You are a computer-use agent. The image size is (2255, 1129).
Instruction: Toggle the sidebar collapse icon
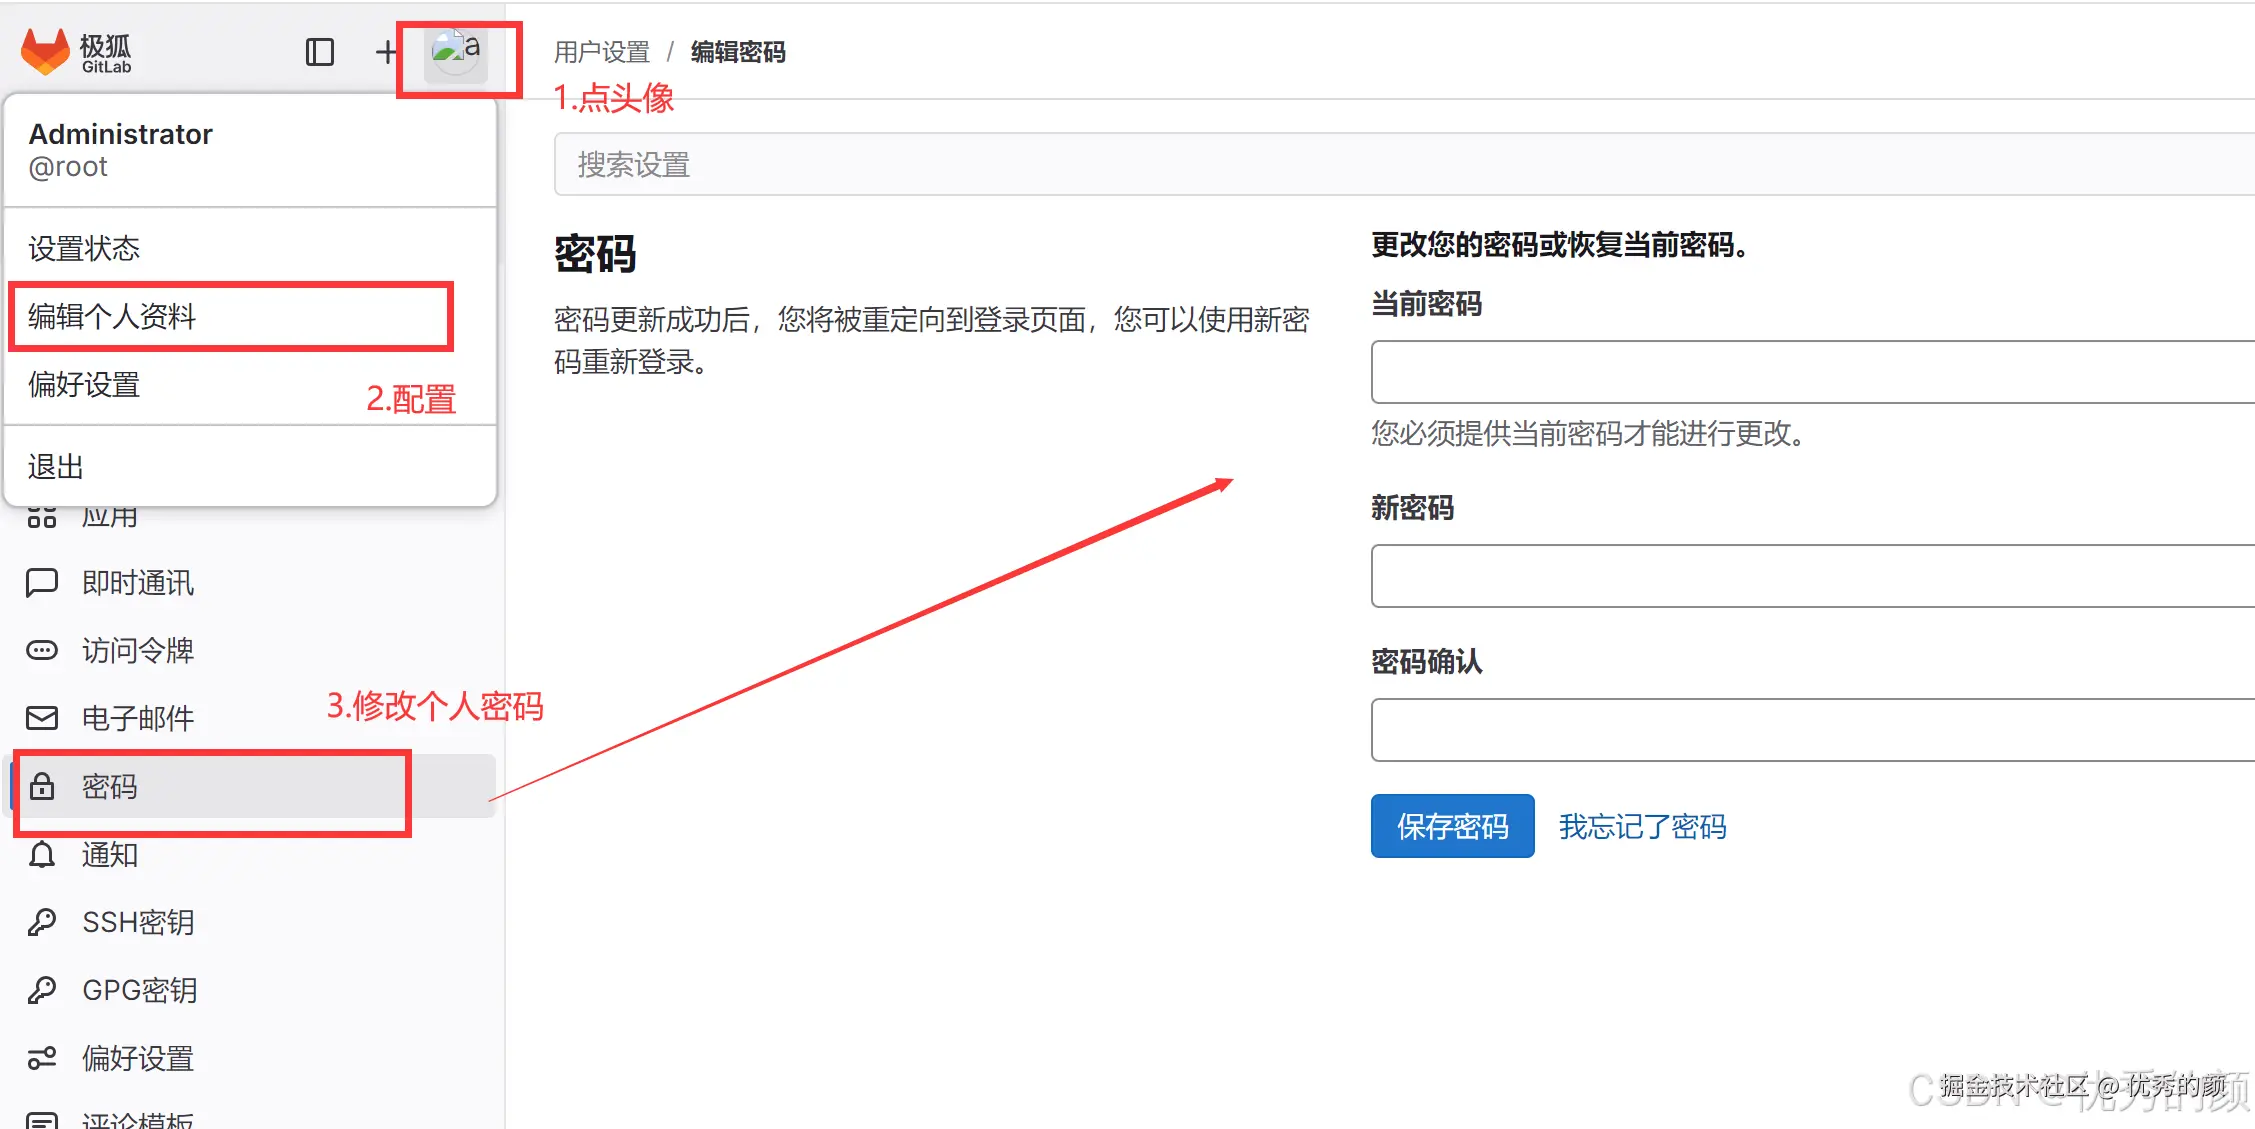pos(319,52)
